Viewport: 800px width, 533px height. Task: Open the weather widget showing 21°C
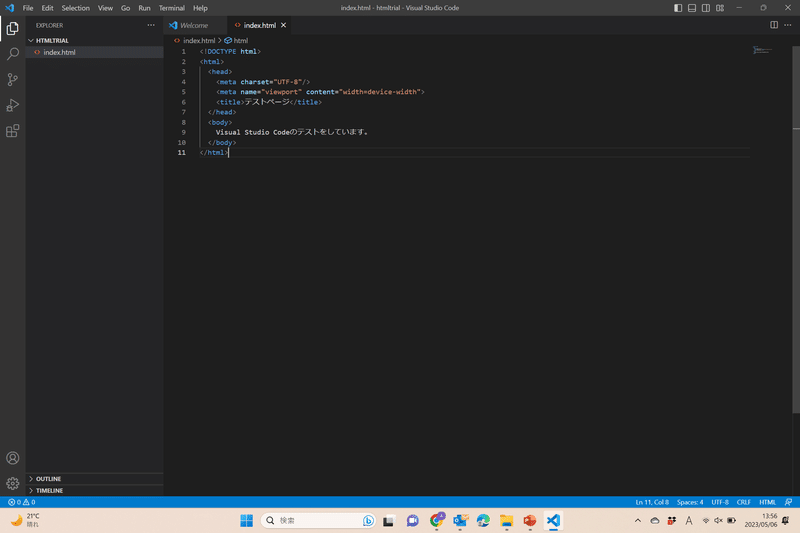pyautogui.click(x=26, y=520)
